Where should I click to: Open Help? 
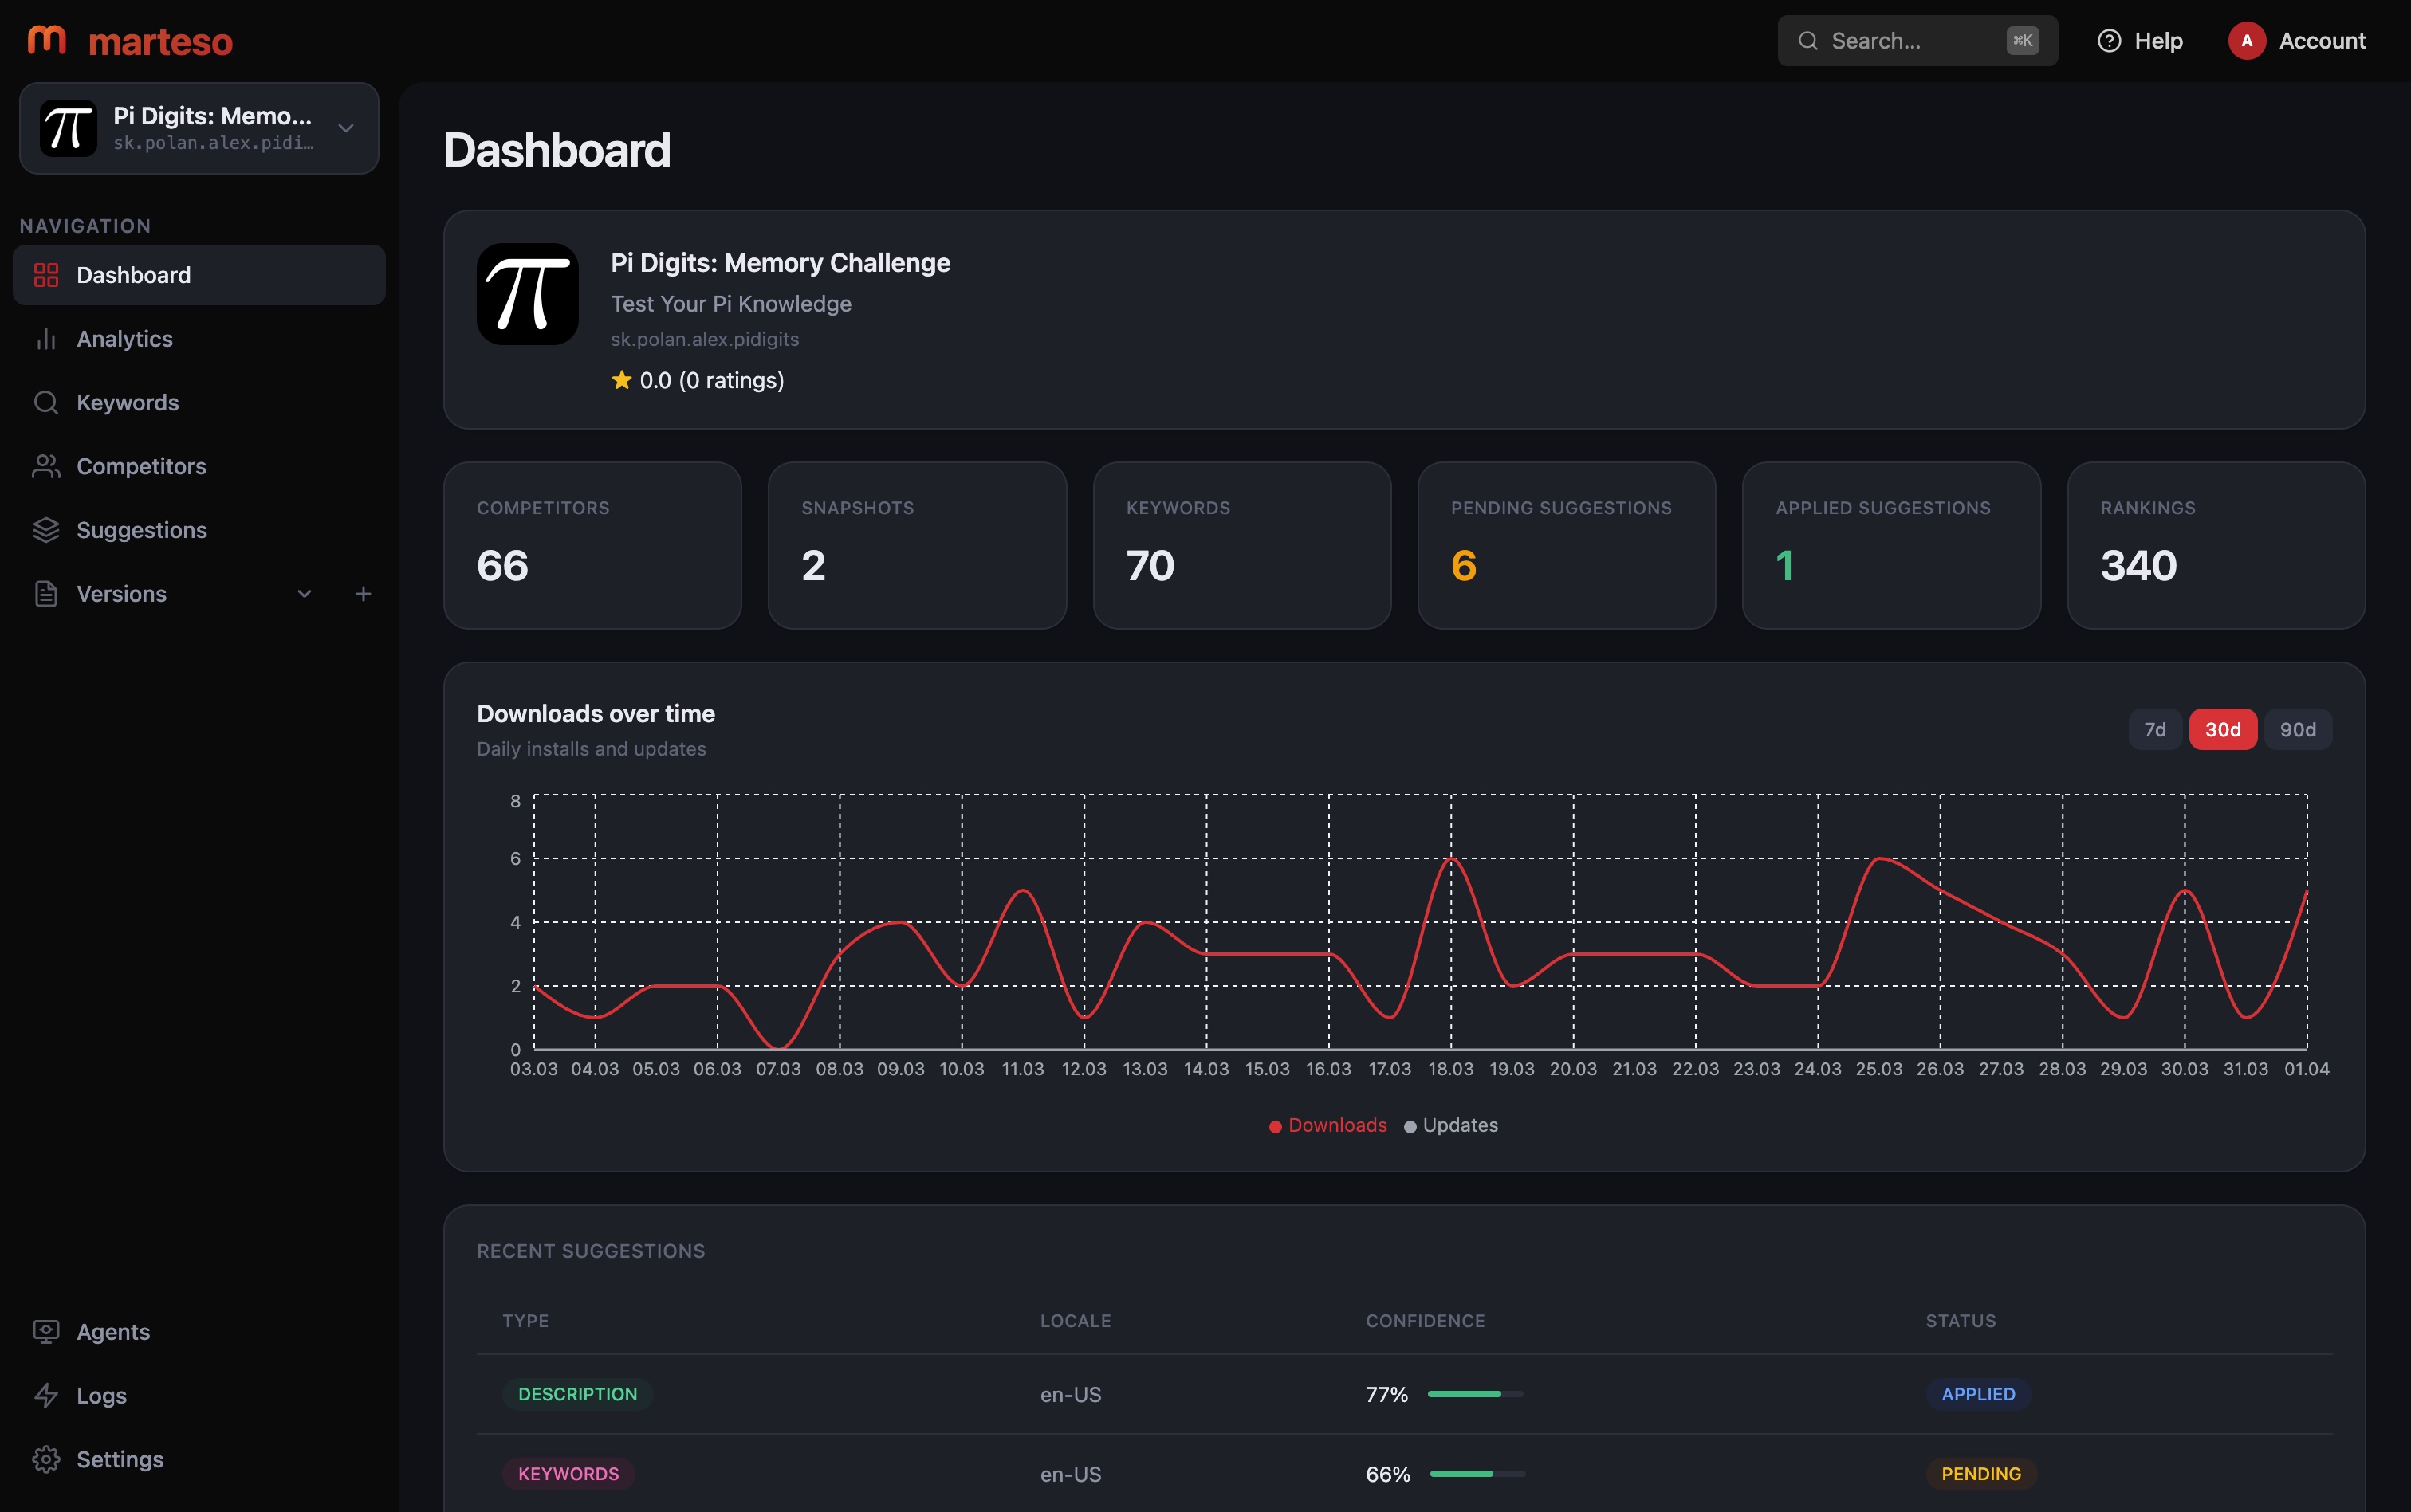2141,40
